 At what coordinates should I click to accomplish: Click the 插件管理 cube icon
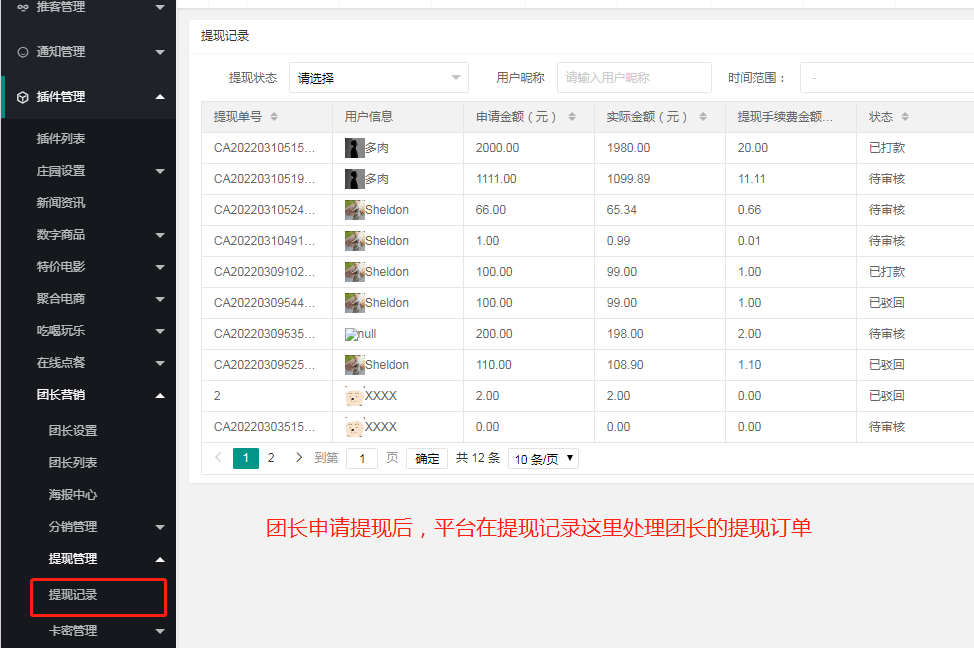tap(23, 98)
